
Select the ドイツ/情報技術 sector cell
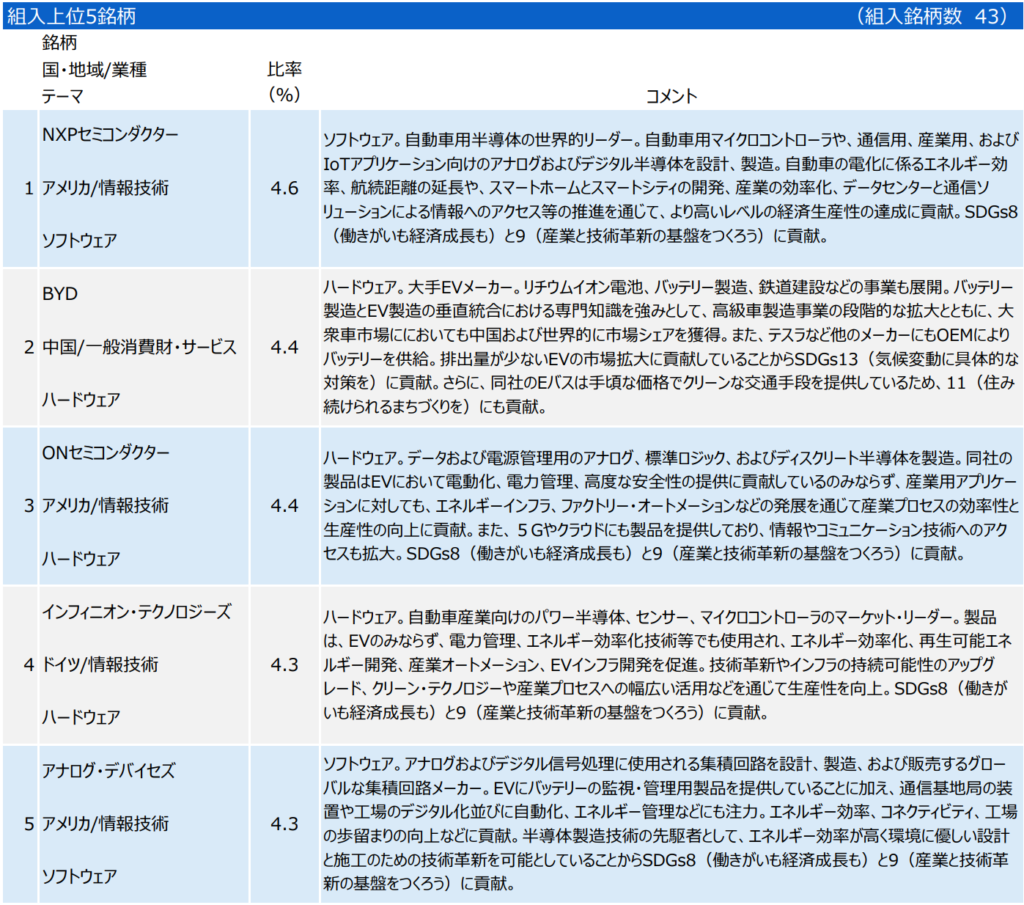pos(99,664)
